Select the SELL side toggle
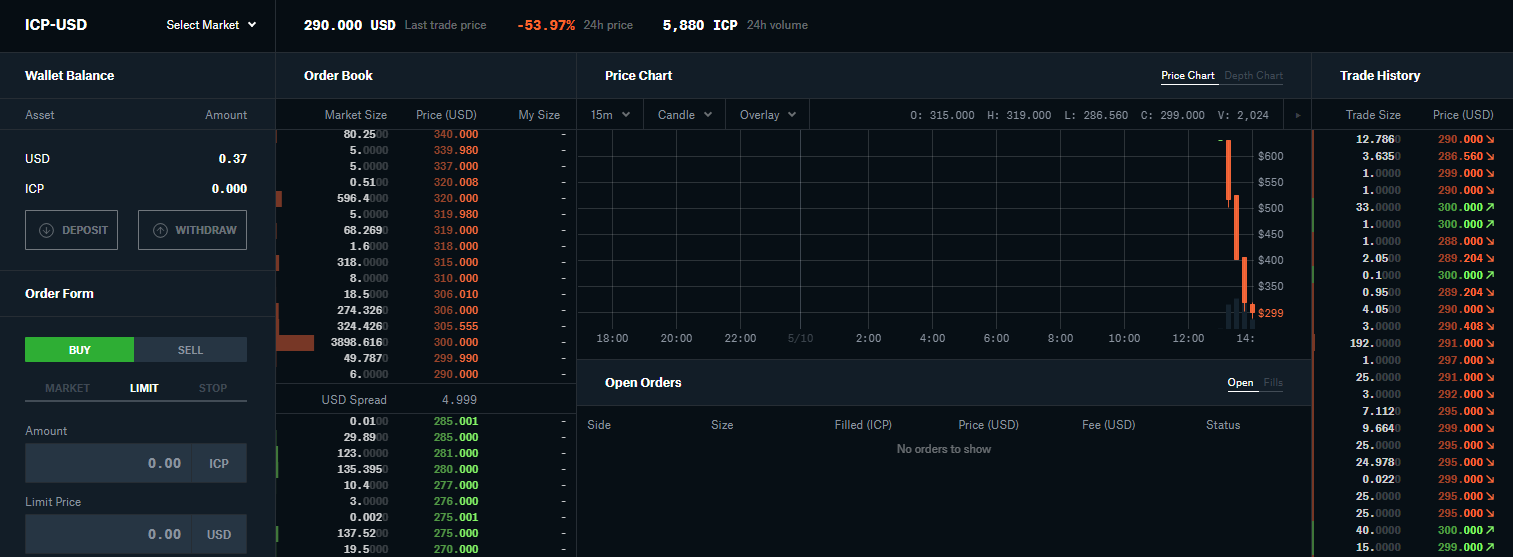The width and height of the screenshot is (1513, 557). pyautogui.click(x=190, y=349)
